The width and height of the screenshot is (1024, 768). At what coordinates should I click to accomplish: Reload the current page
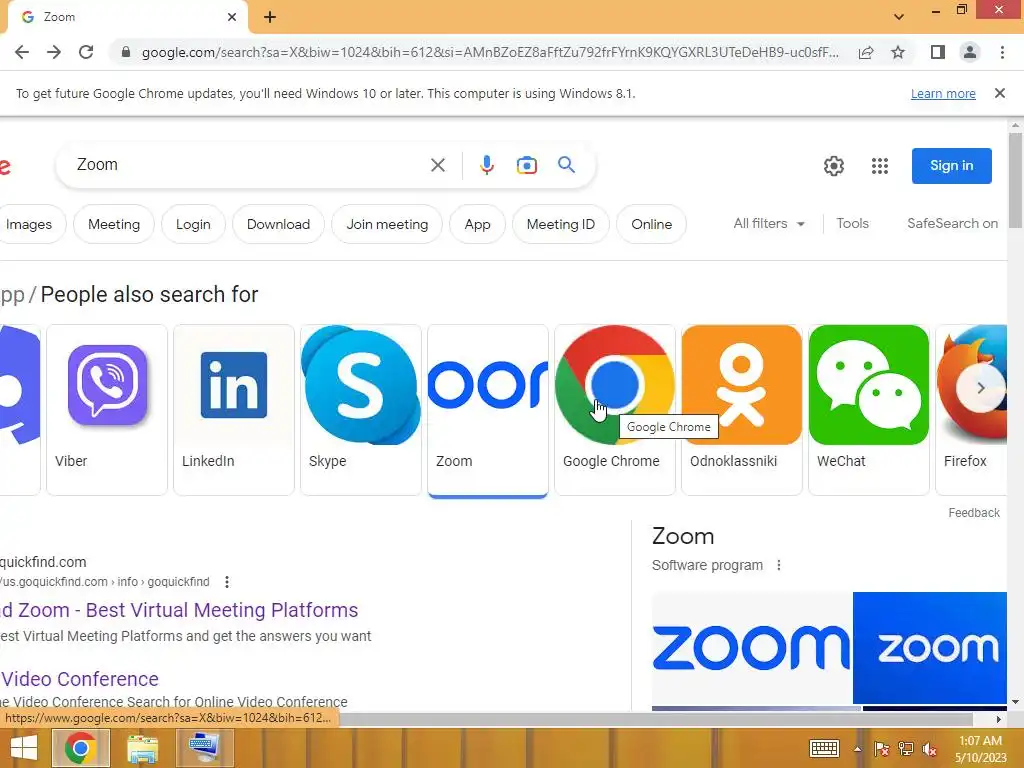tap(86, 52)
